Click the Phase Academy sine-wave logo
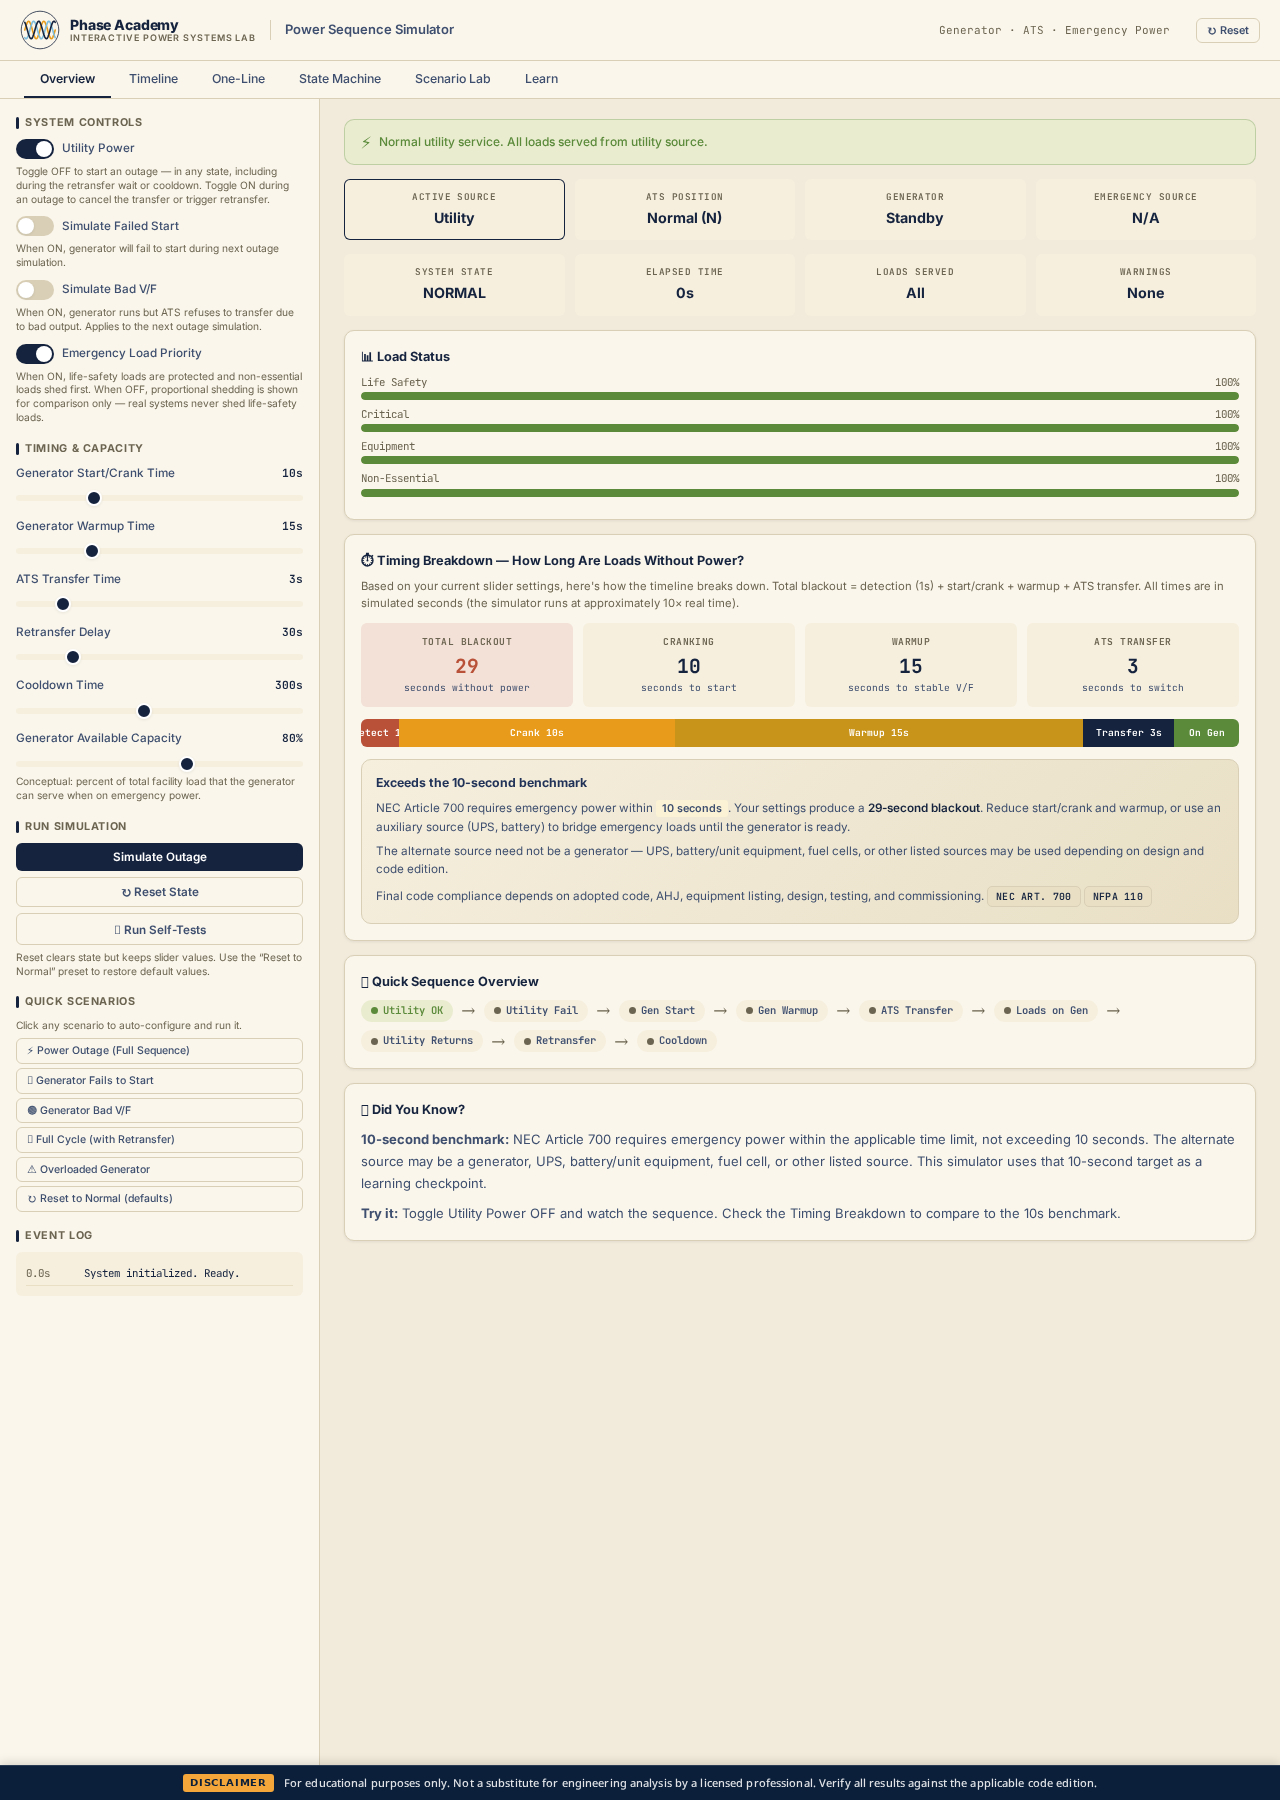The image size is (1280, 1800). (40, 30)
